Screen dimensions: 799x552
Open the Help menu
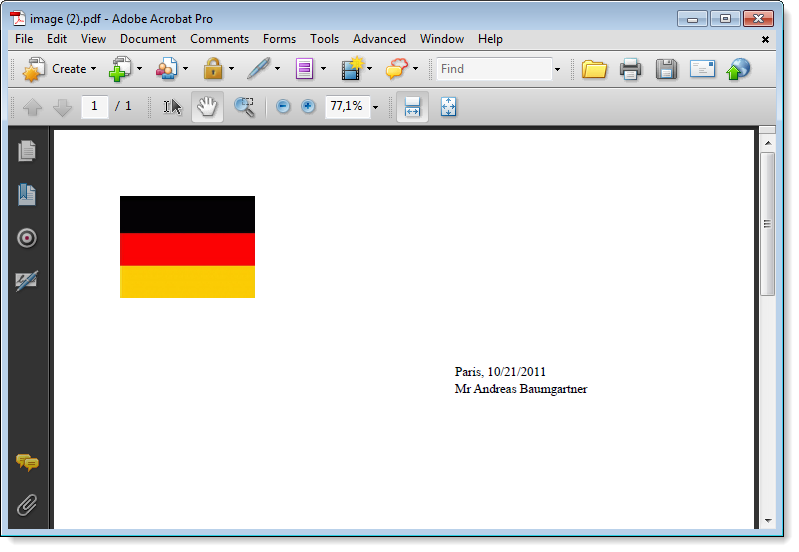point(490,39)
